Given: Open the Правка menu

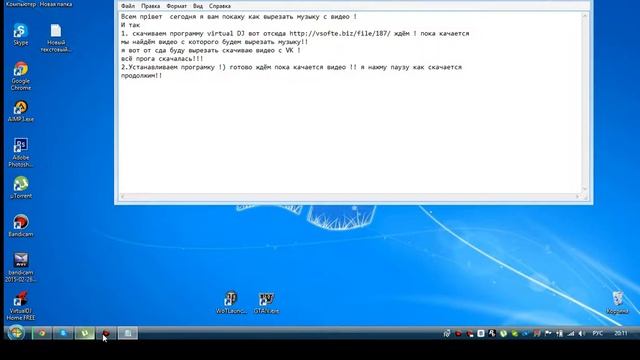Looking at the screenshot, I should coord(150,6).
